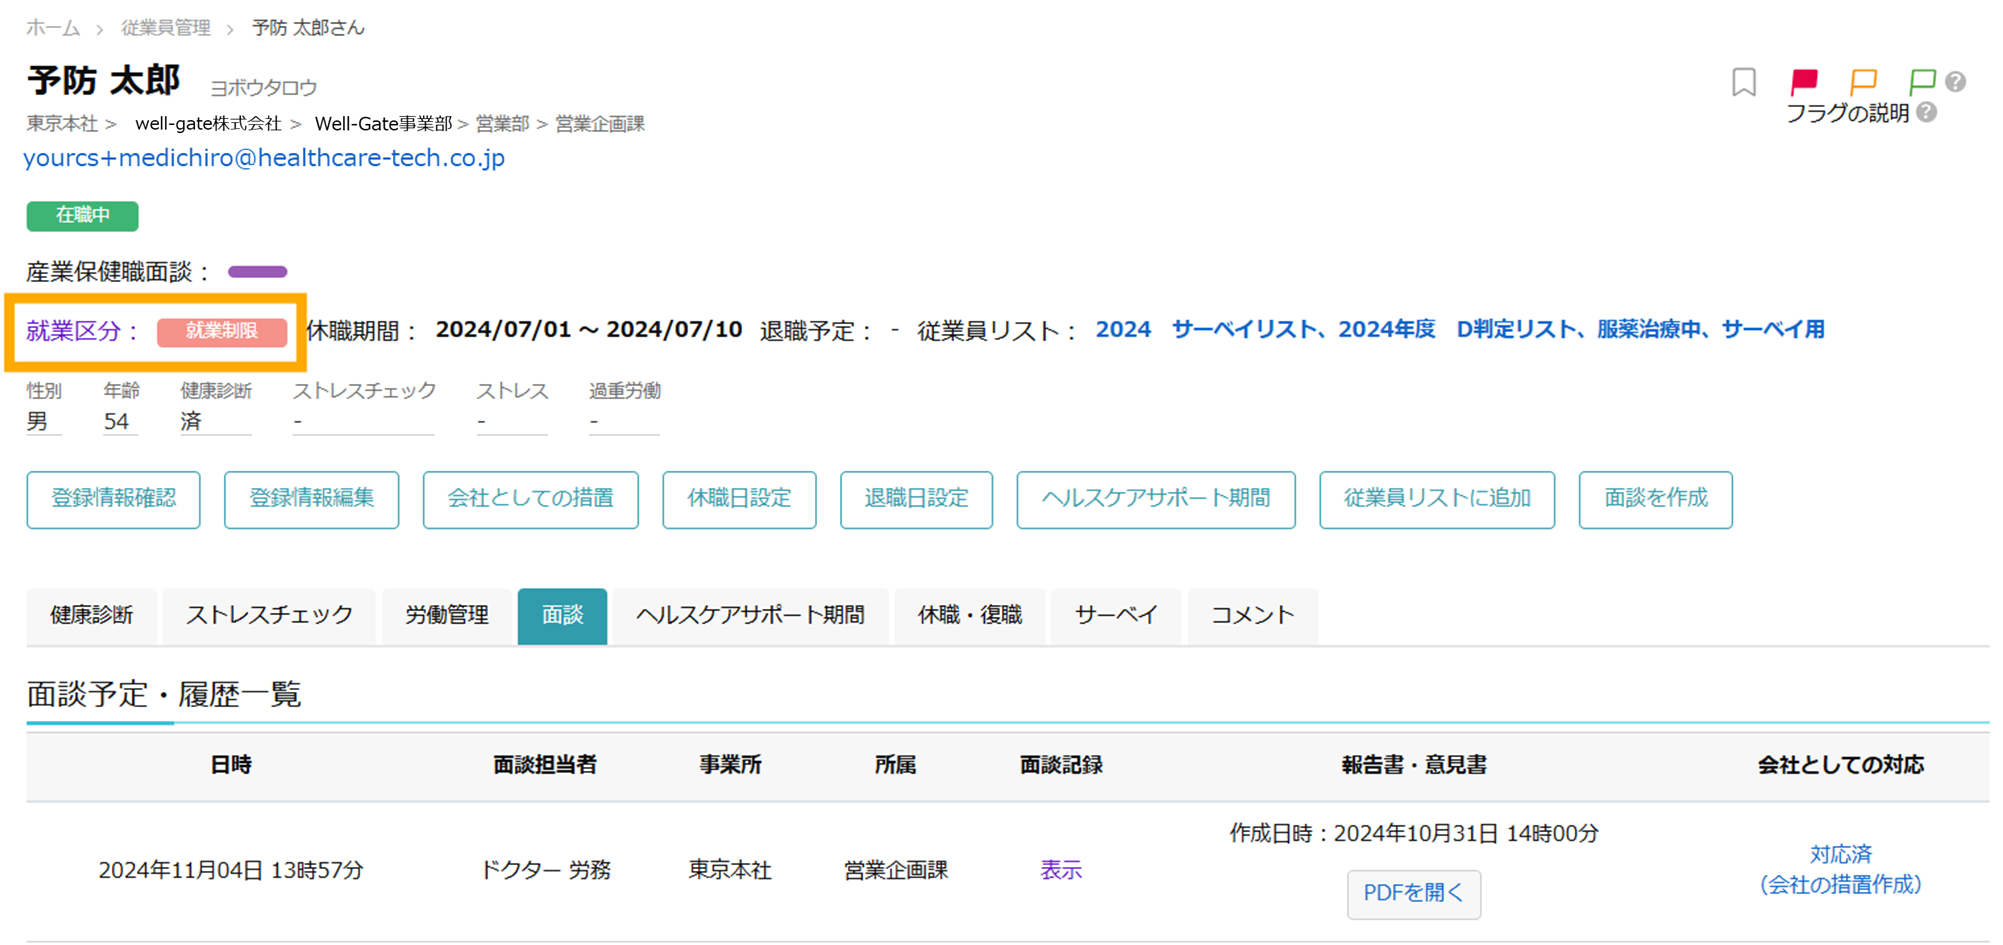This screenshot has width=2003, height=945.
Task: Click 表示 to view the interview record
Action: (1061, 871)
